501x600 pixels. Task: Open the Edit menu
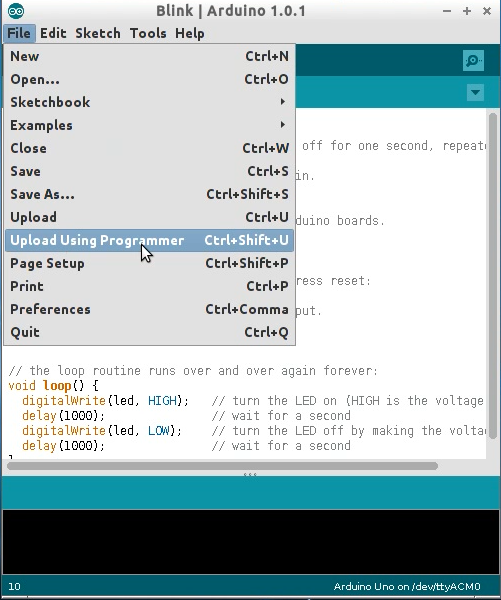(x=53, y=33)
